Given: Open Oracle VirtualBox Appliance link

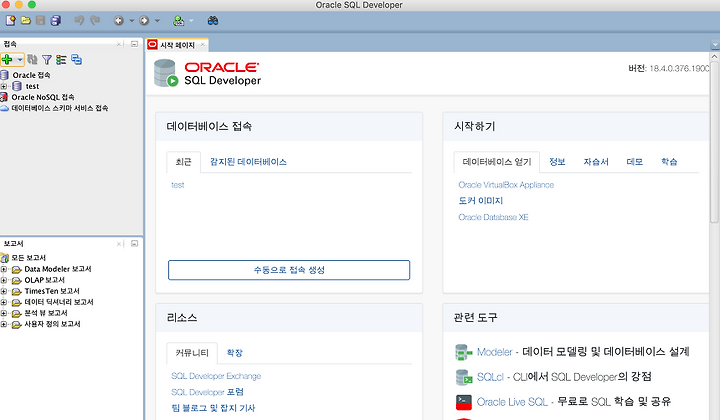Looking at the screenshot, I should [506, 185].
